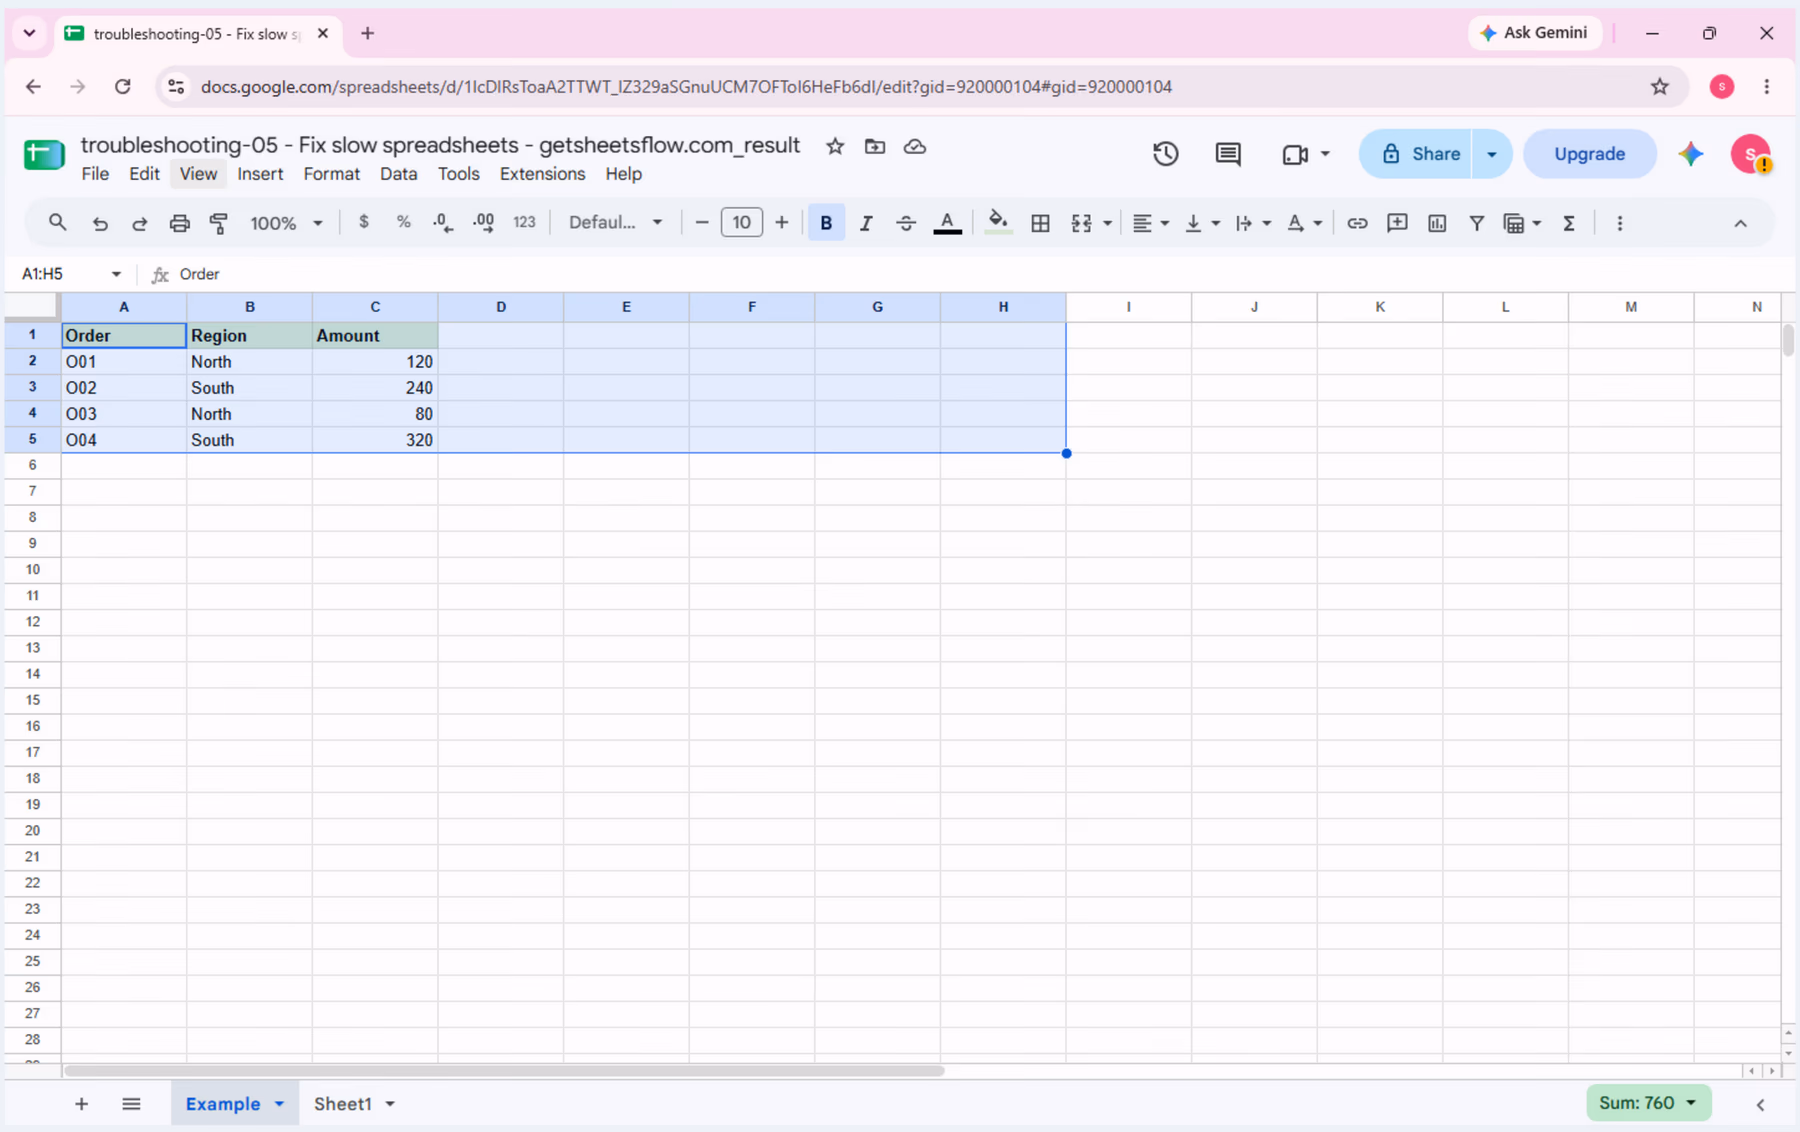Viewport: 1800px width, 1132px height.
Task: Open the Data menu
Action: pos(398,174)
